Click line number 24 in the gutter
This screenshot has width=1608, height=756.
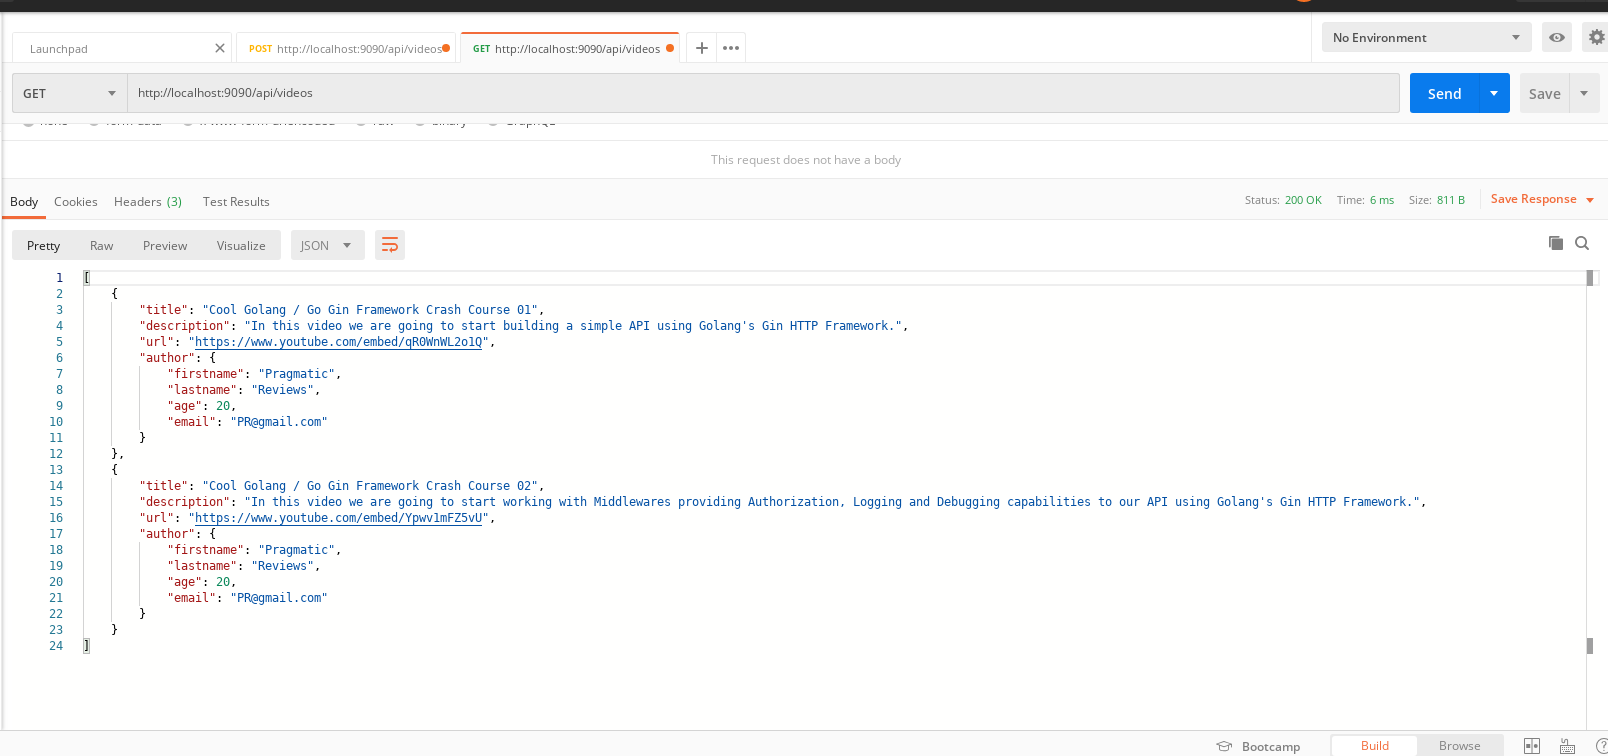[56, 646]
